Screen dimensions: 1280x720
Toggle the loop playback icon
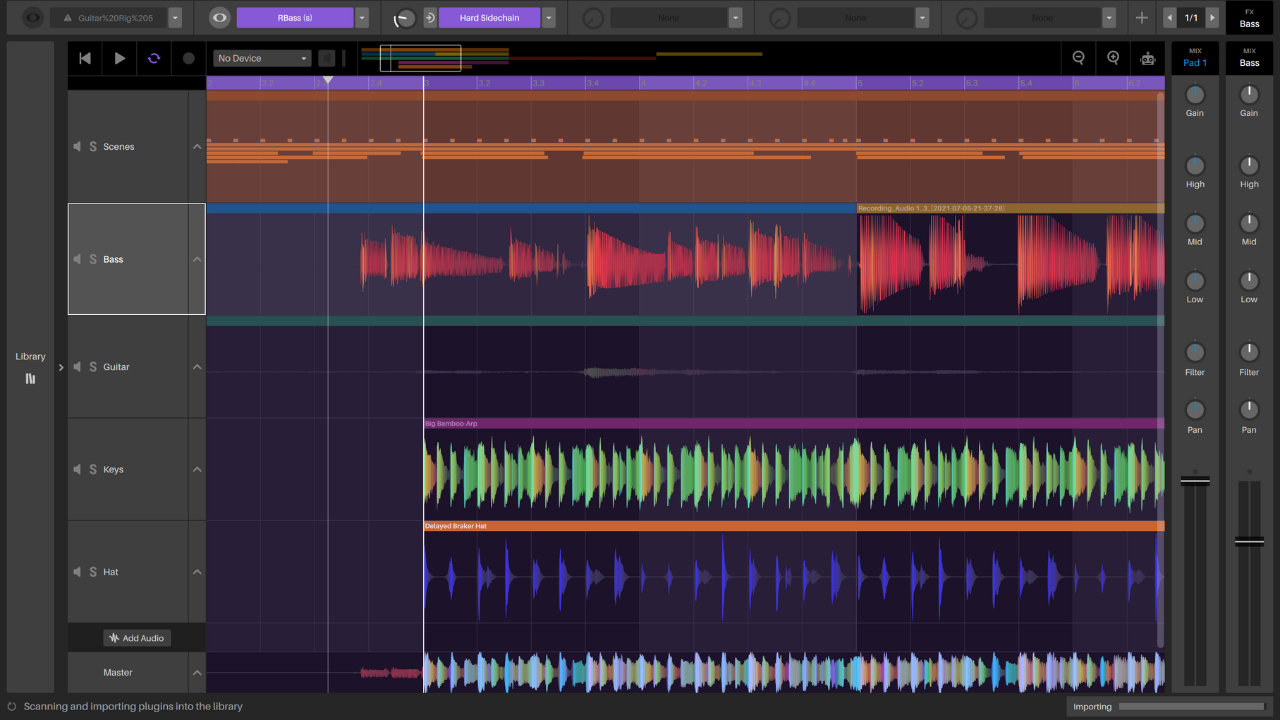click(x=154, y=58)
